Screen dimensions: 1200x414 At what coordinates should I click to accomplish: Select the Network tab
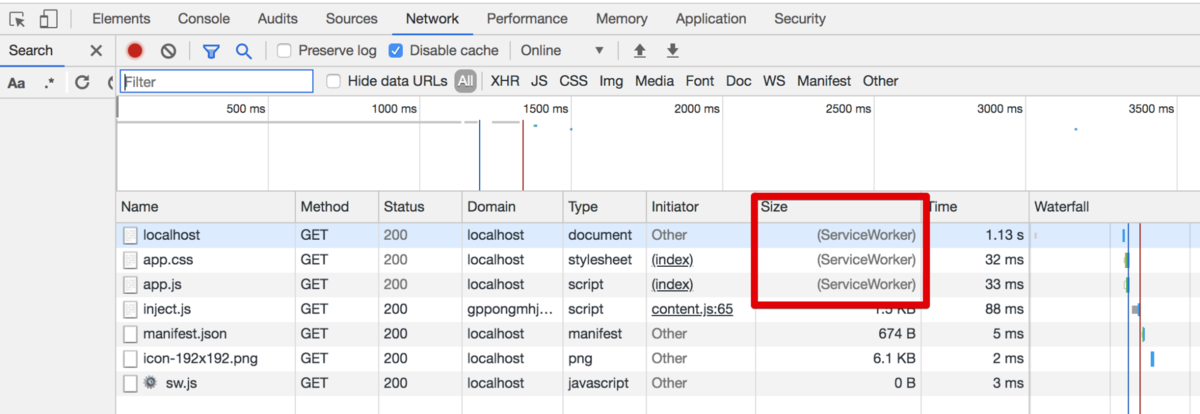[x=432, y=19]
